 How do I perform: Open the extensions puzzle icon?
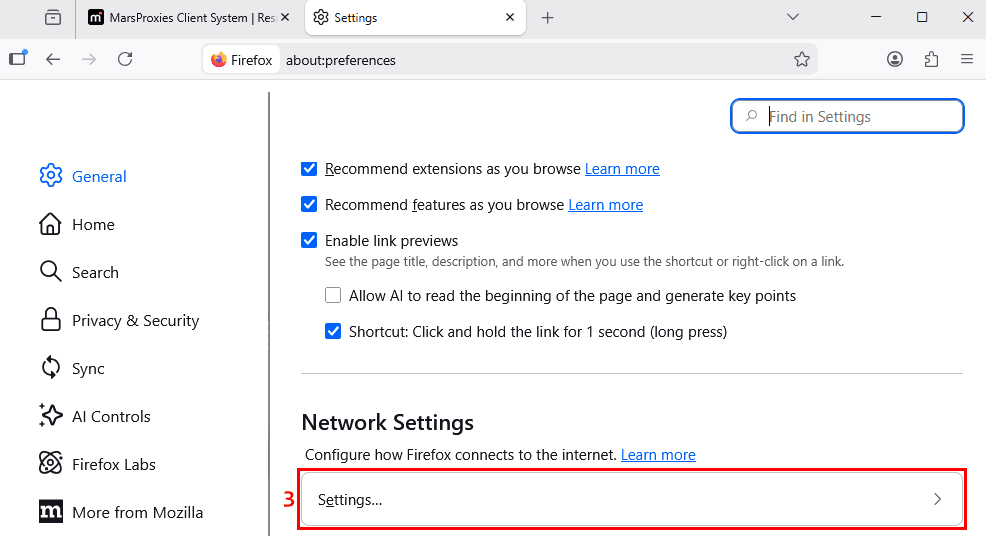(x=931, y=60)
